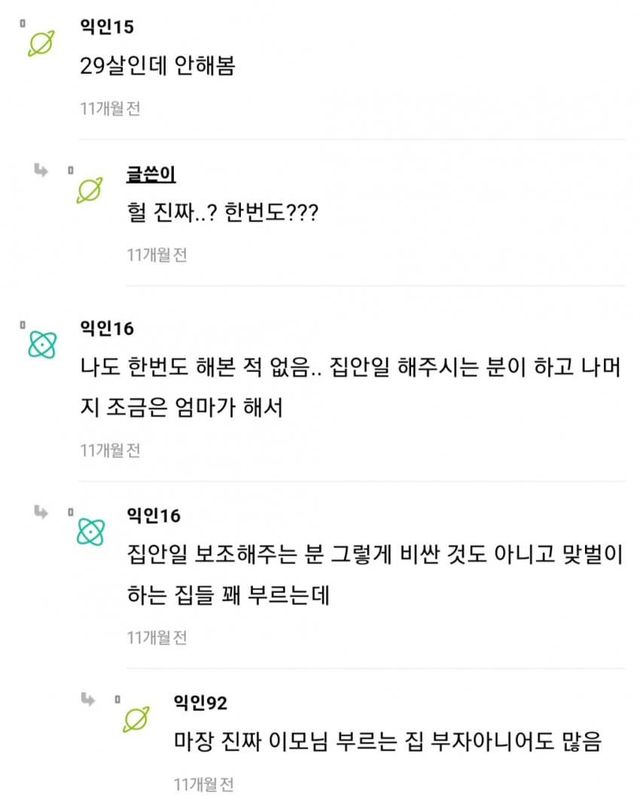
Task: Click the reply arrow before 익인16's nested reply
Action: [x=41, y=512]
